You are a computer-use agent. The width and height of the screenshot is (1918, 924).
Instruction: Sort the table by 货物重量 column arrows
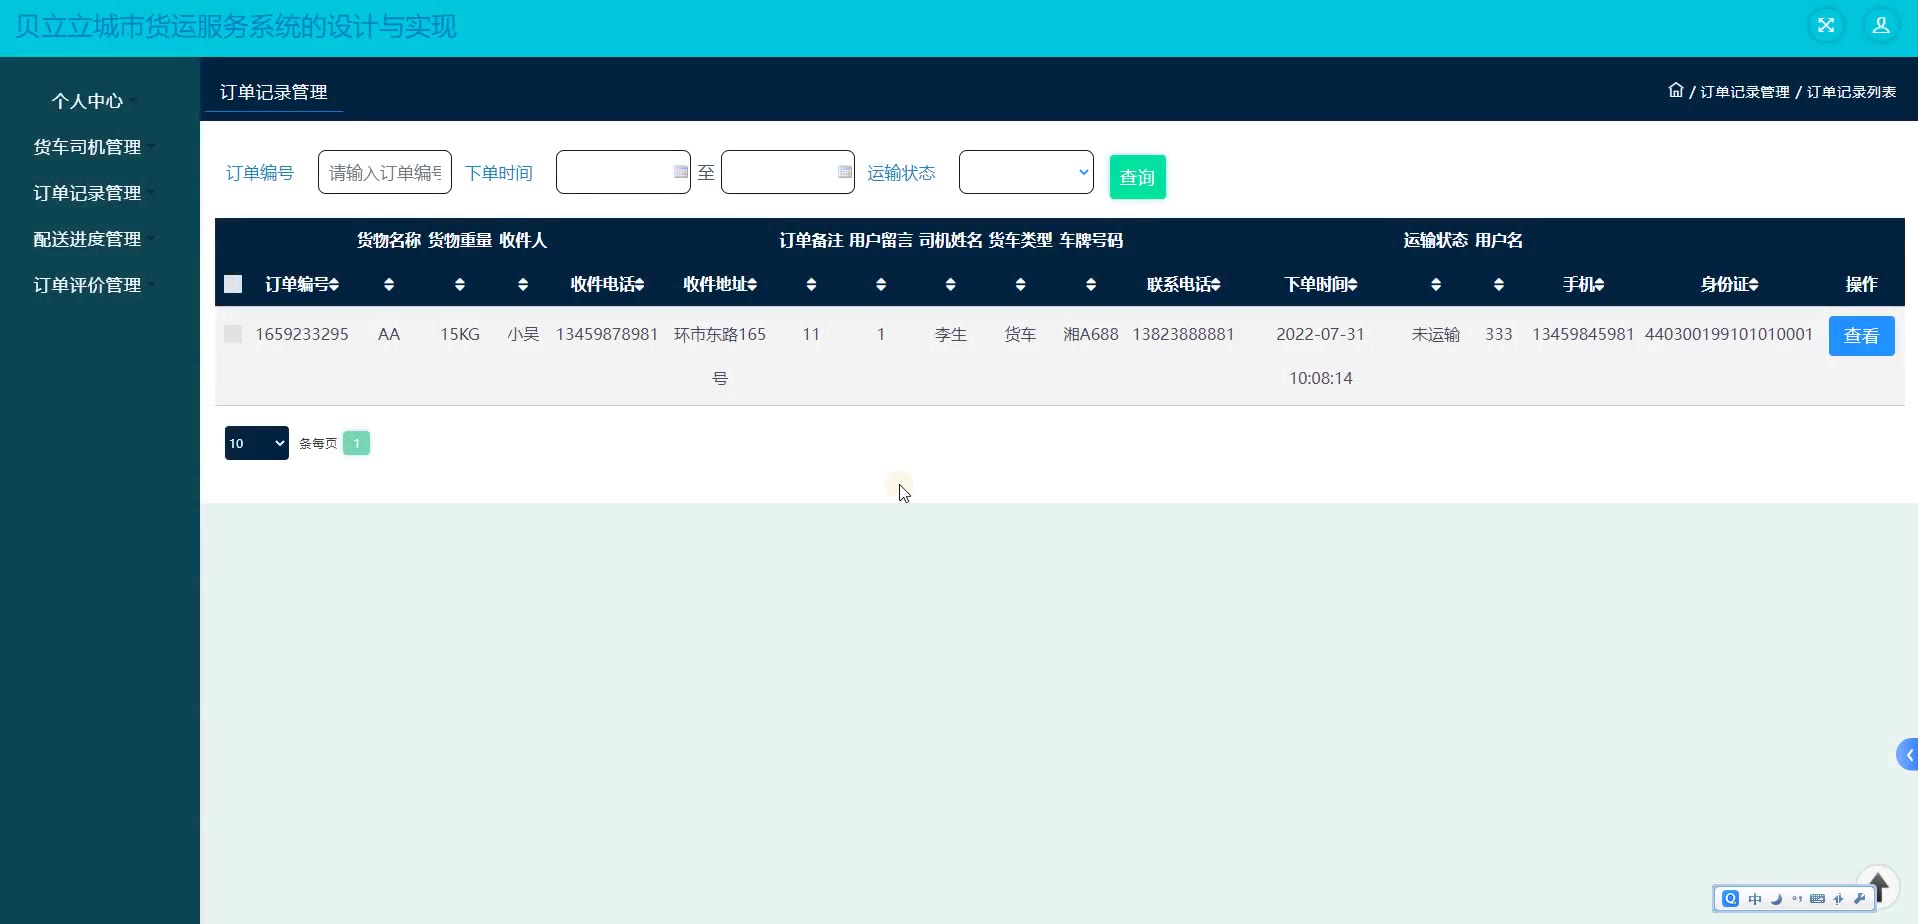pos(460,285)
